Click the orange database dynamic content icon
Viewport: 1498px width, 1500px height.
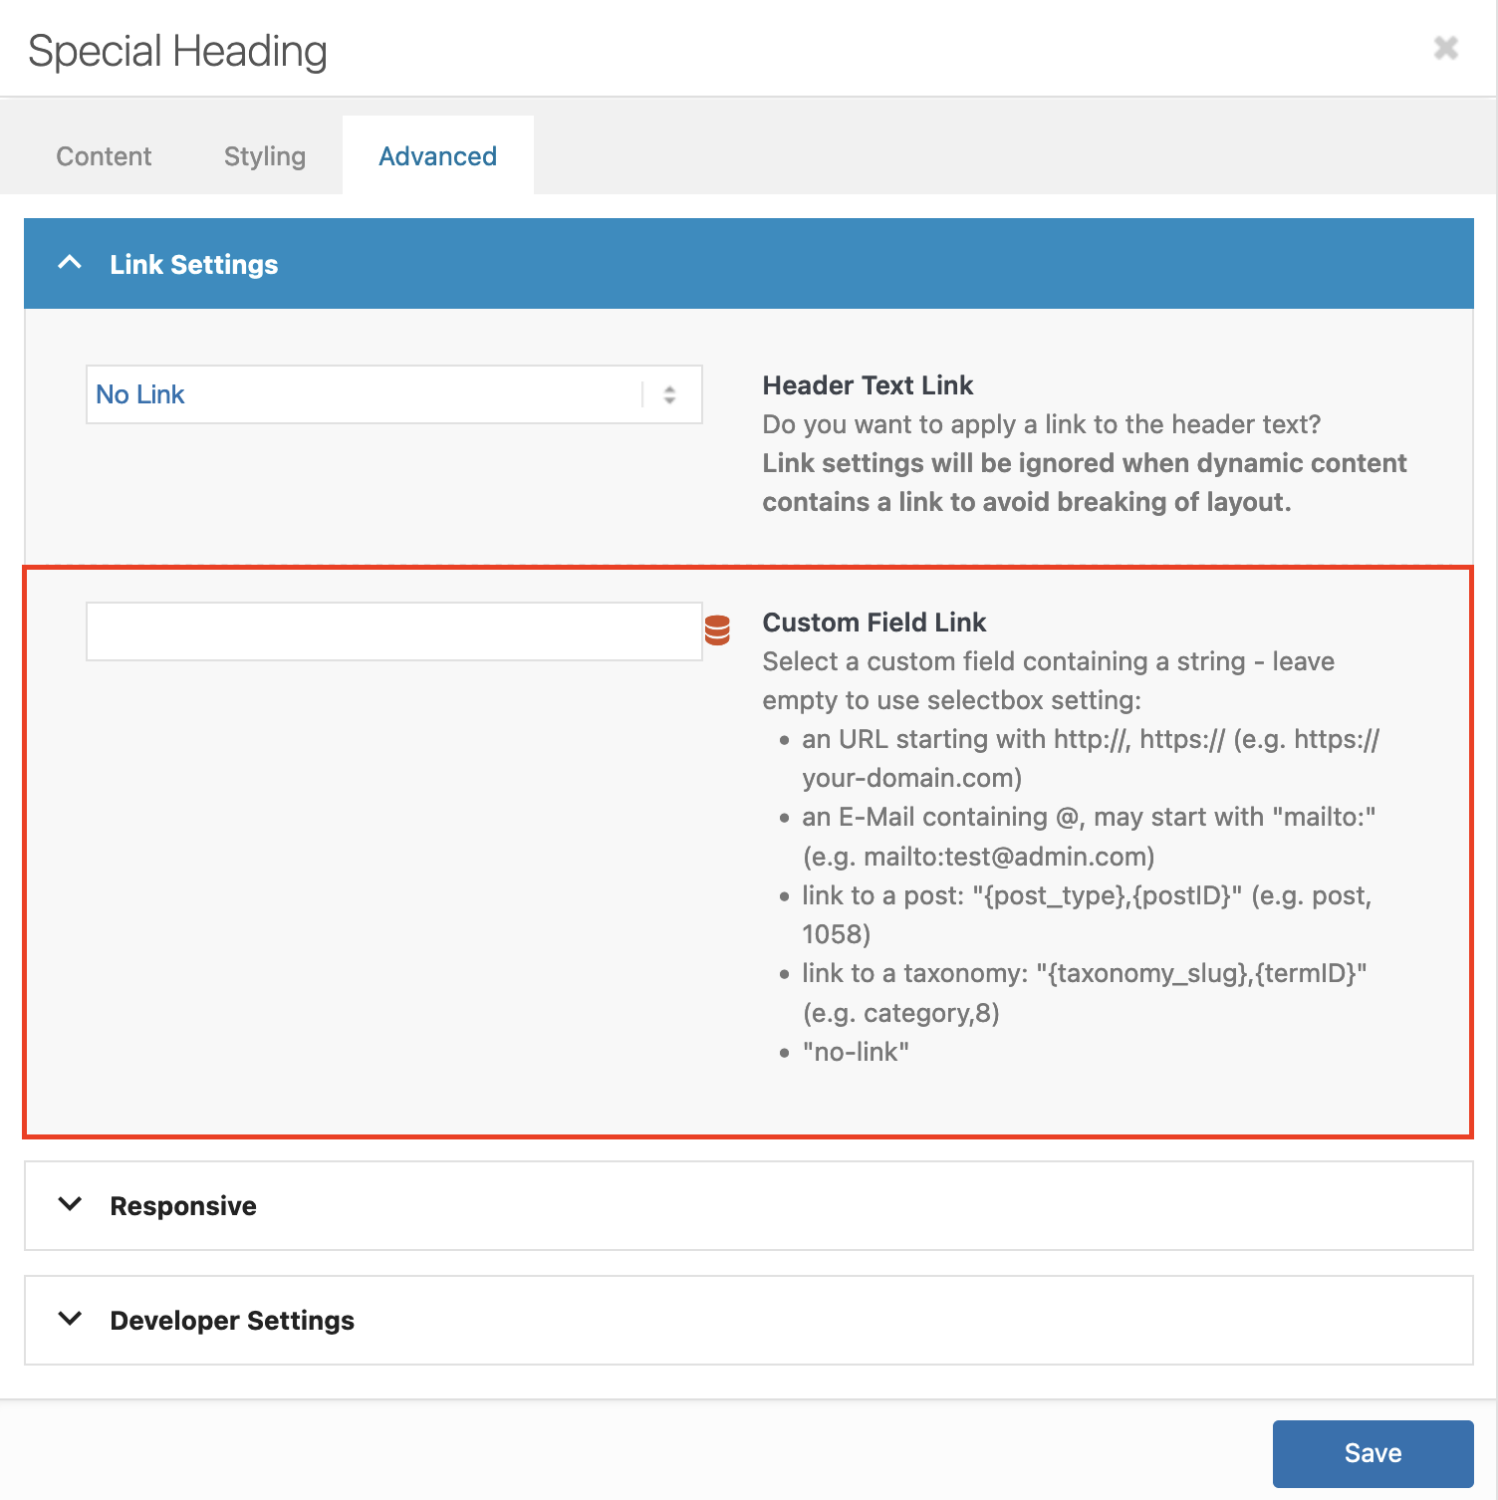click(717, 630)
